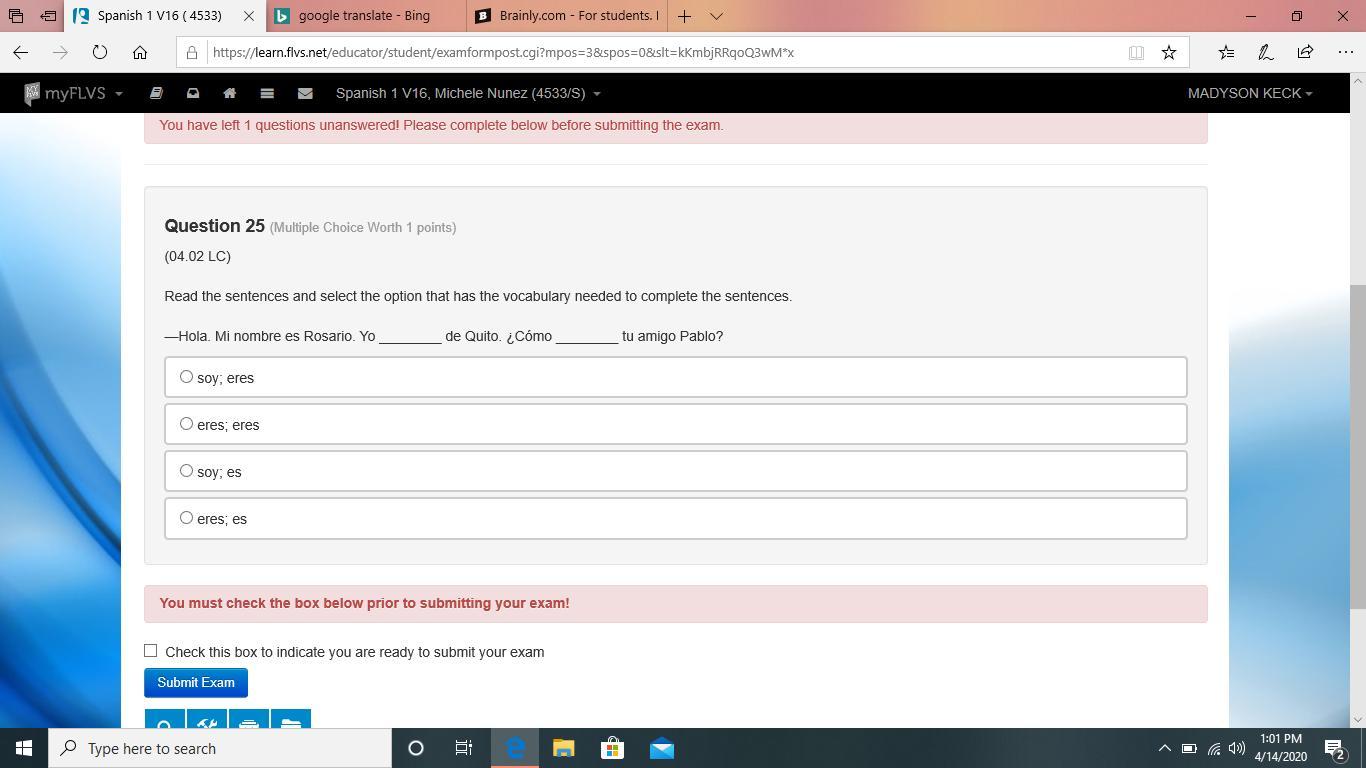Screen dimensions: 1366x768
Task: Close the Spanish 1 V16 tab
Action: [x=249, y=16]
